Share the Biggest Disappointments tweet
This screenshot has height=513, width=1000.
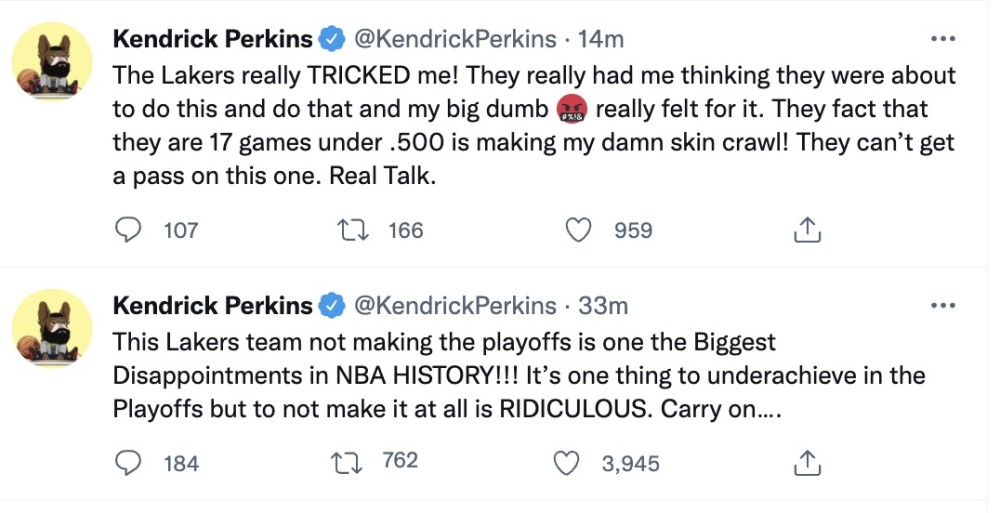pos(807,463)
